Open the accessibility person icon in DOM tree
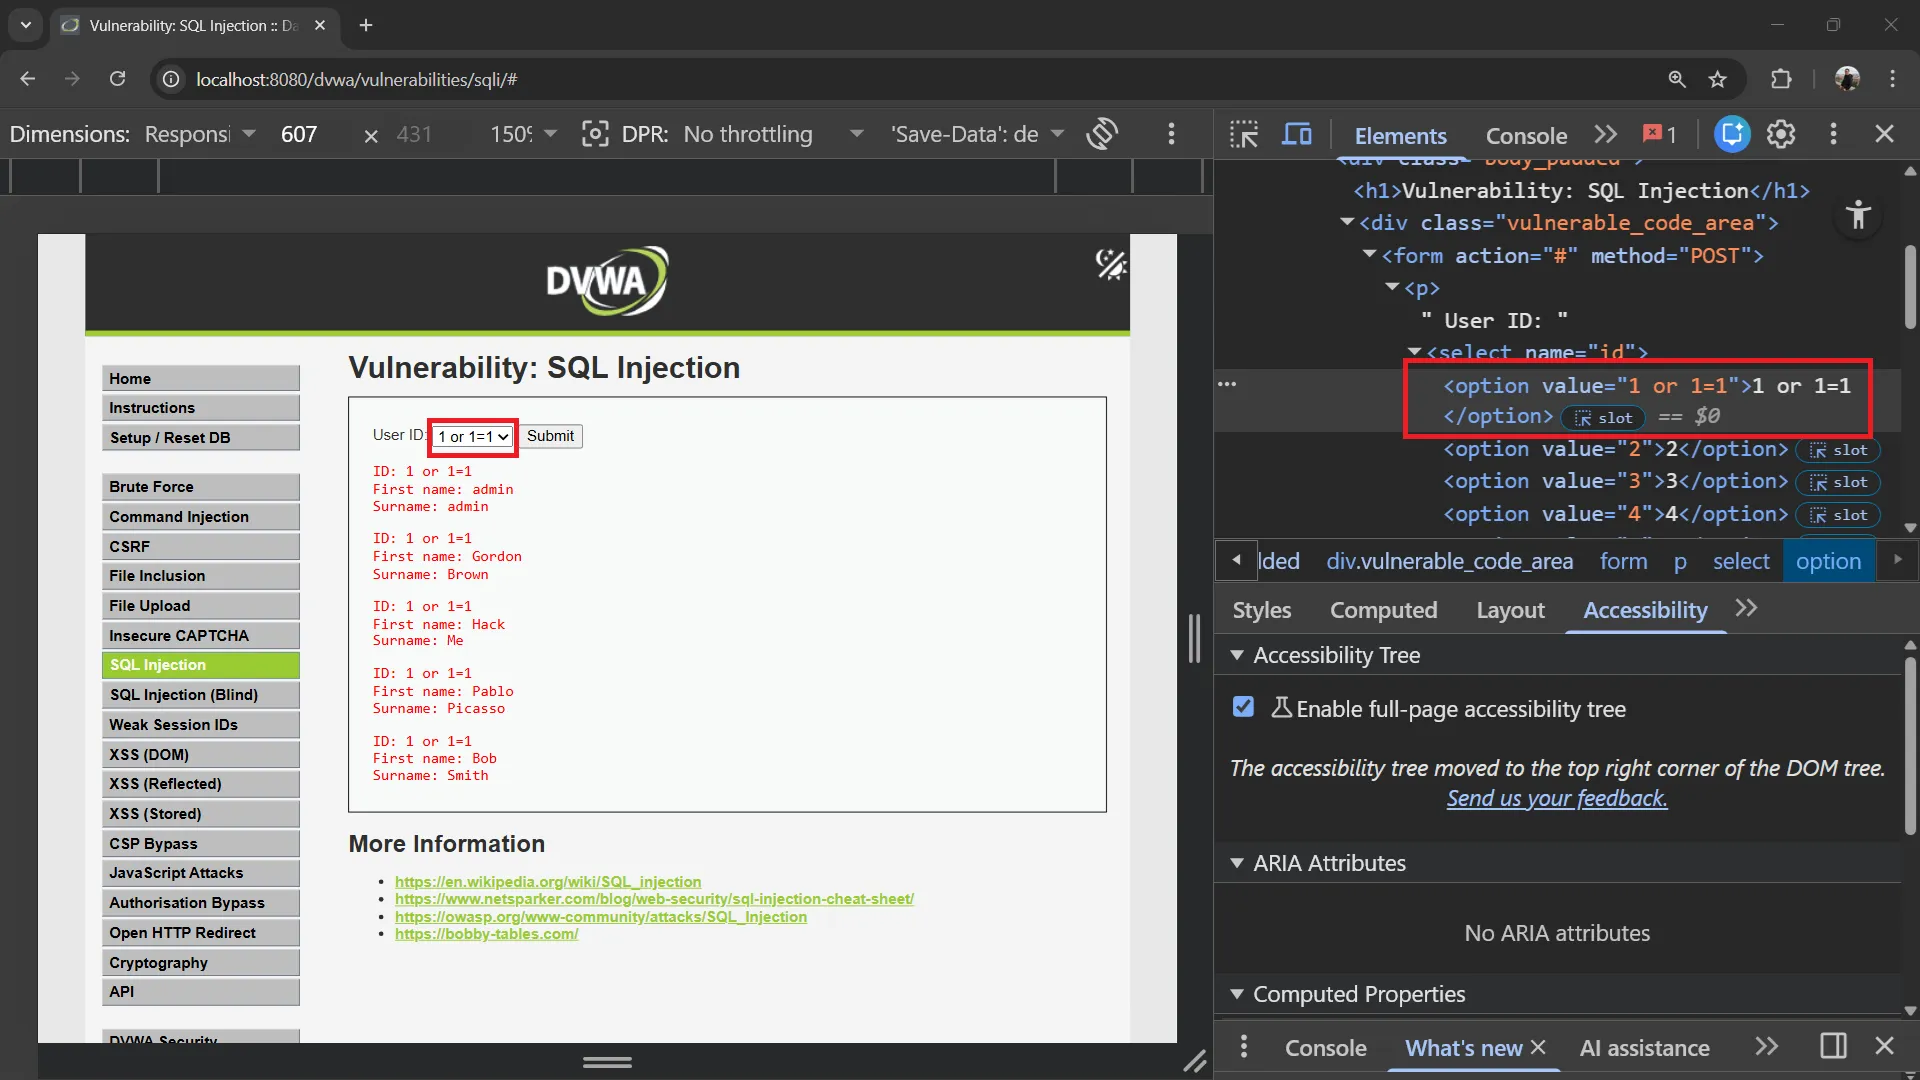Image resolution: width=1920 pixels, height=1080 pixels. pos(1858,215)
